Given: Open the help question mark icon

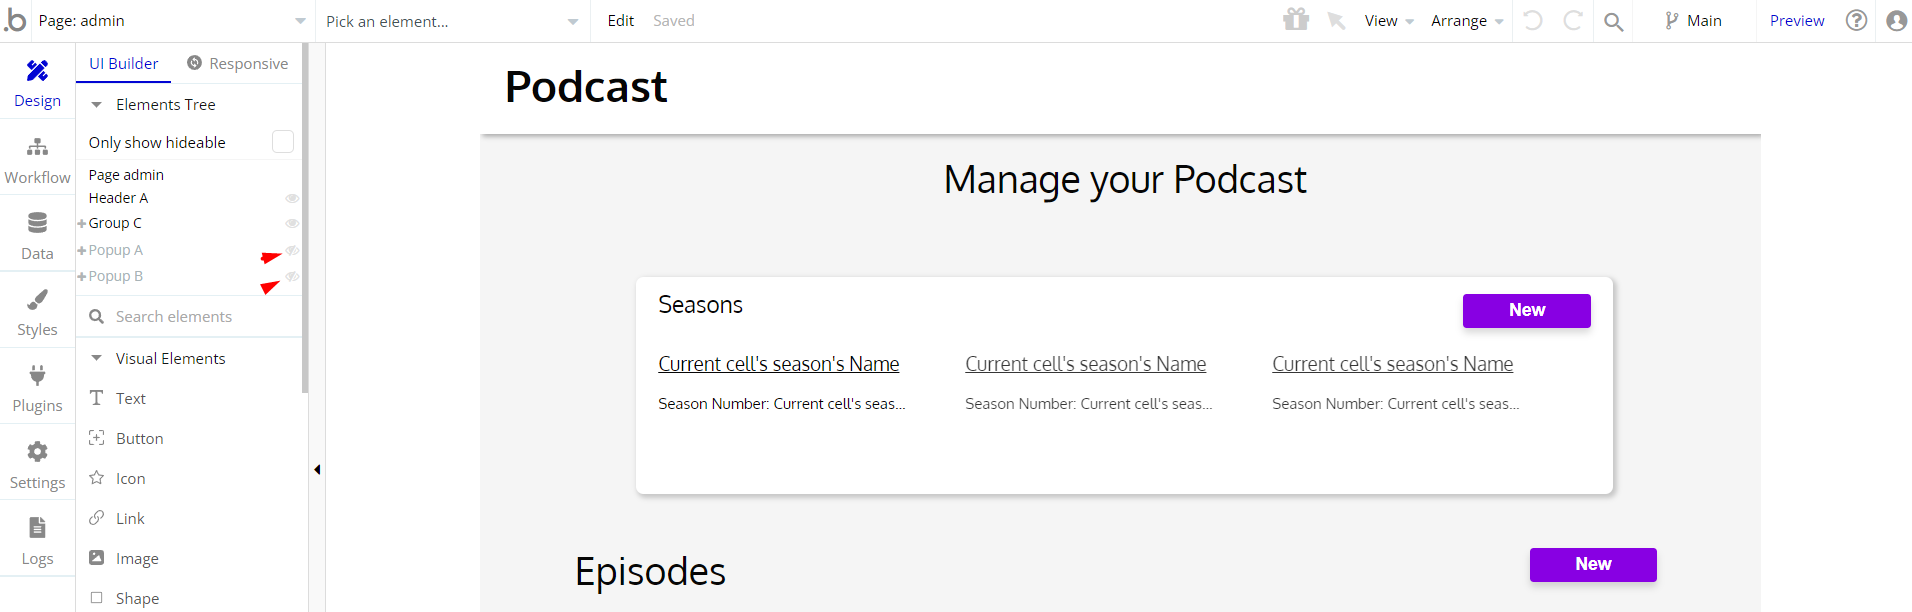Looking at the screenshot, I should click(x=1856, y=20).
